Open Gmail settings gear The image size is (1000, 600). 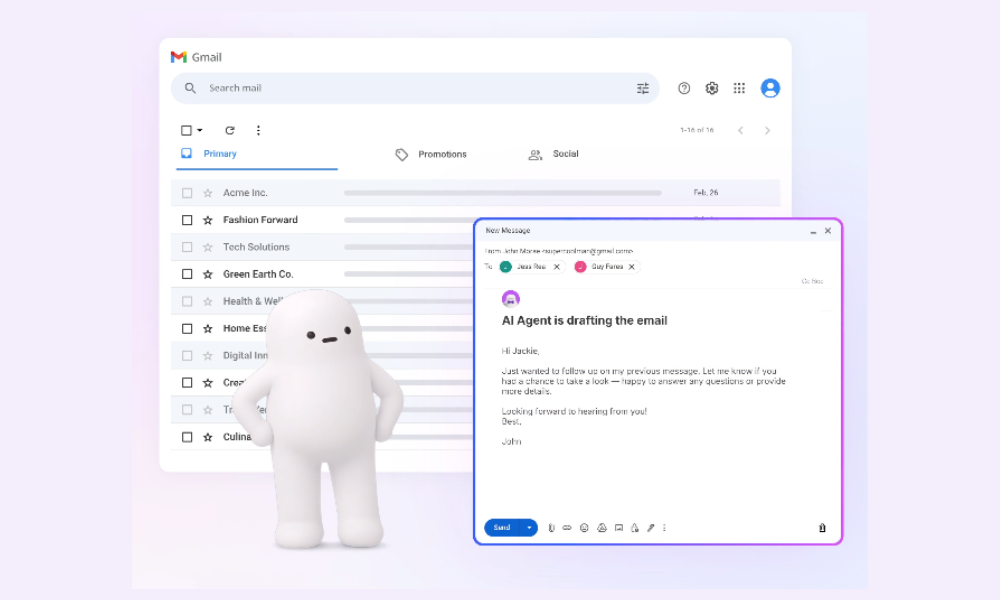click(712, 88)
